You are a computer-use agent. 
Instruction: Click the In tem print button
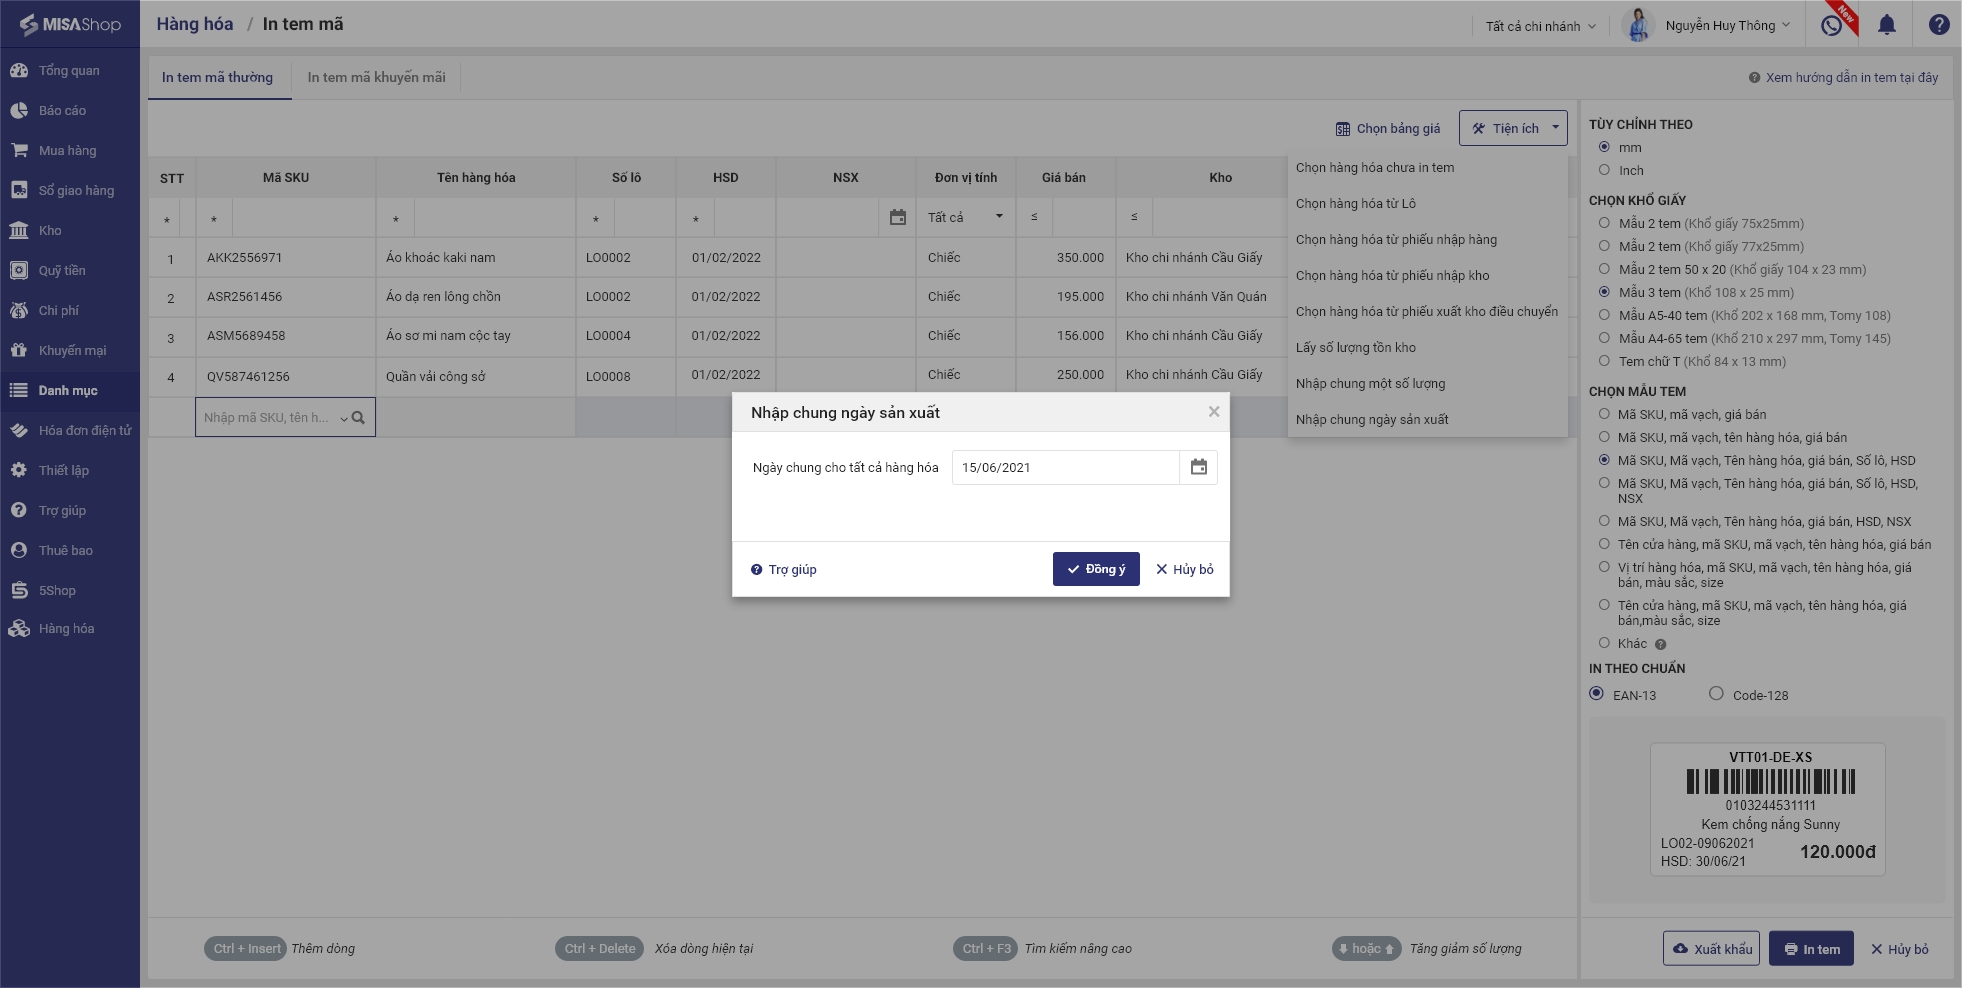click(1812, 949)
